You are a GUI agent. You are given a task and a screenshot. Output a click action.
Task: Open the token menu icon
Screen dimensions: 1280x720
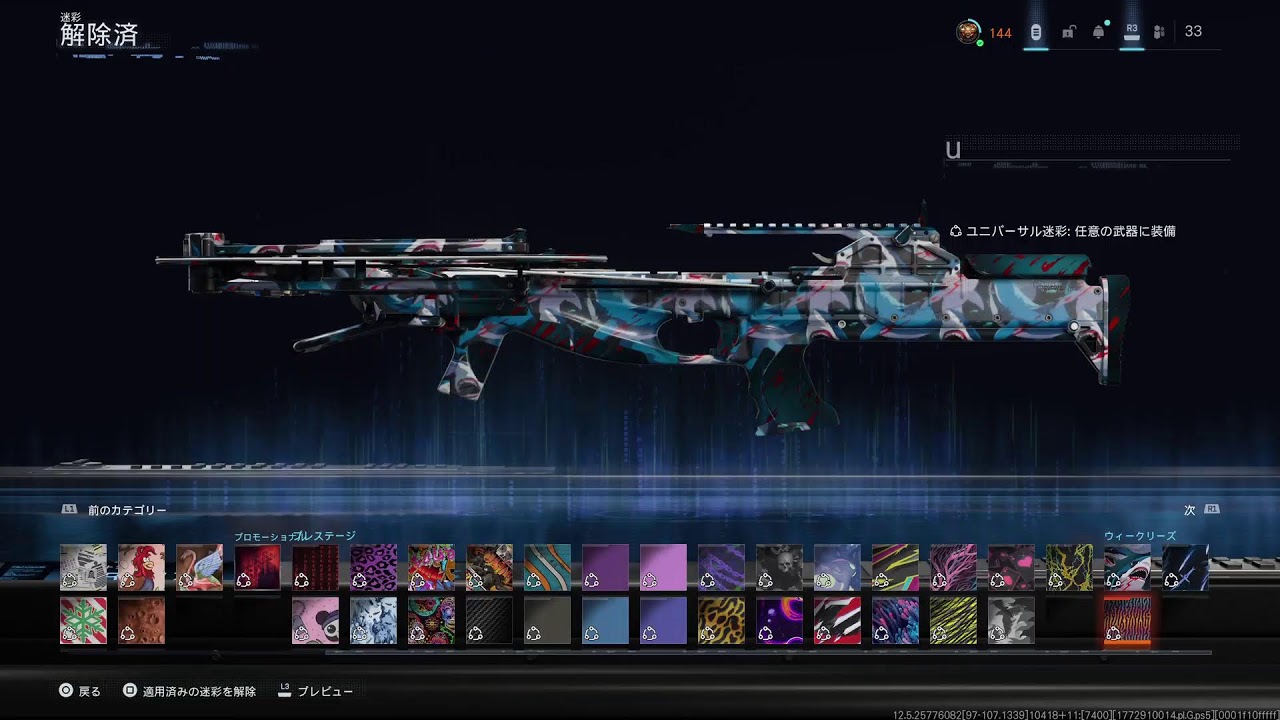point(1036,32)
